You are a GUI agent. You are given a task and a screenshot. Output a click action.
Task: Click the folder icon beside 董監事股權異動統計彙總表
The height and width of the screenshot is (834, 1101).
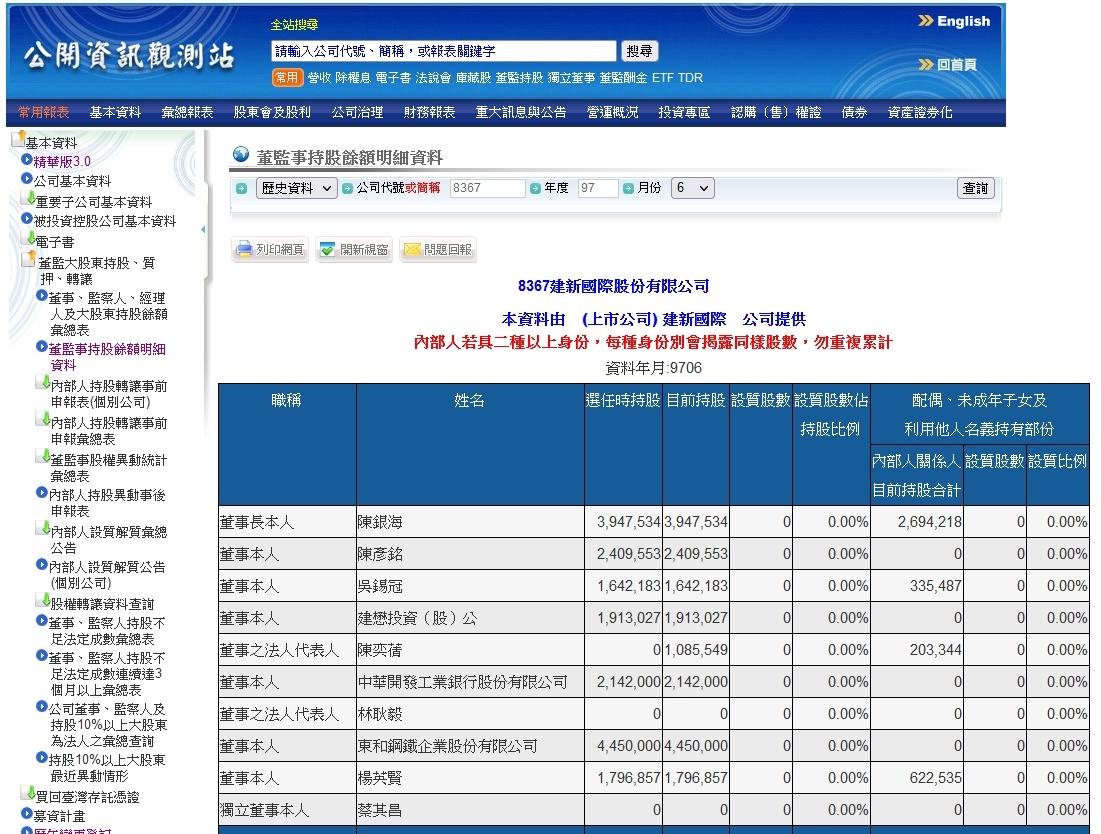pyautogui.click(x=42, y=457)
